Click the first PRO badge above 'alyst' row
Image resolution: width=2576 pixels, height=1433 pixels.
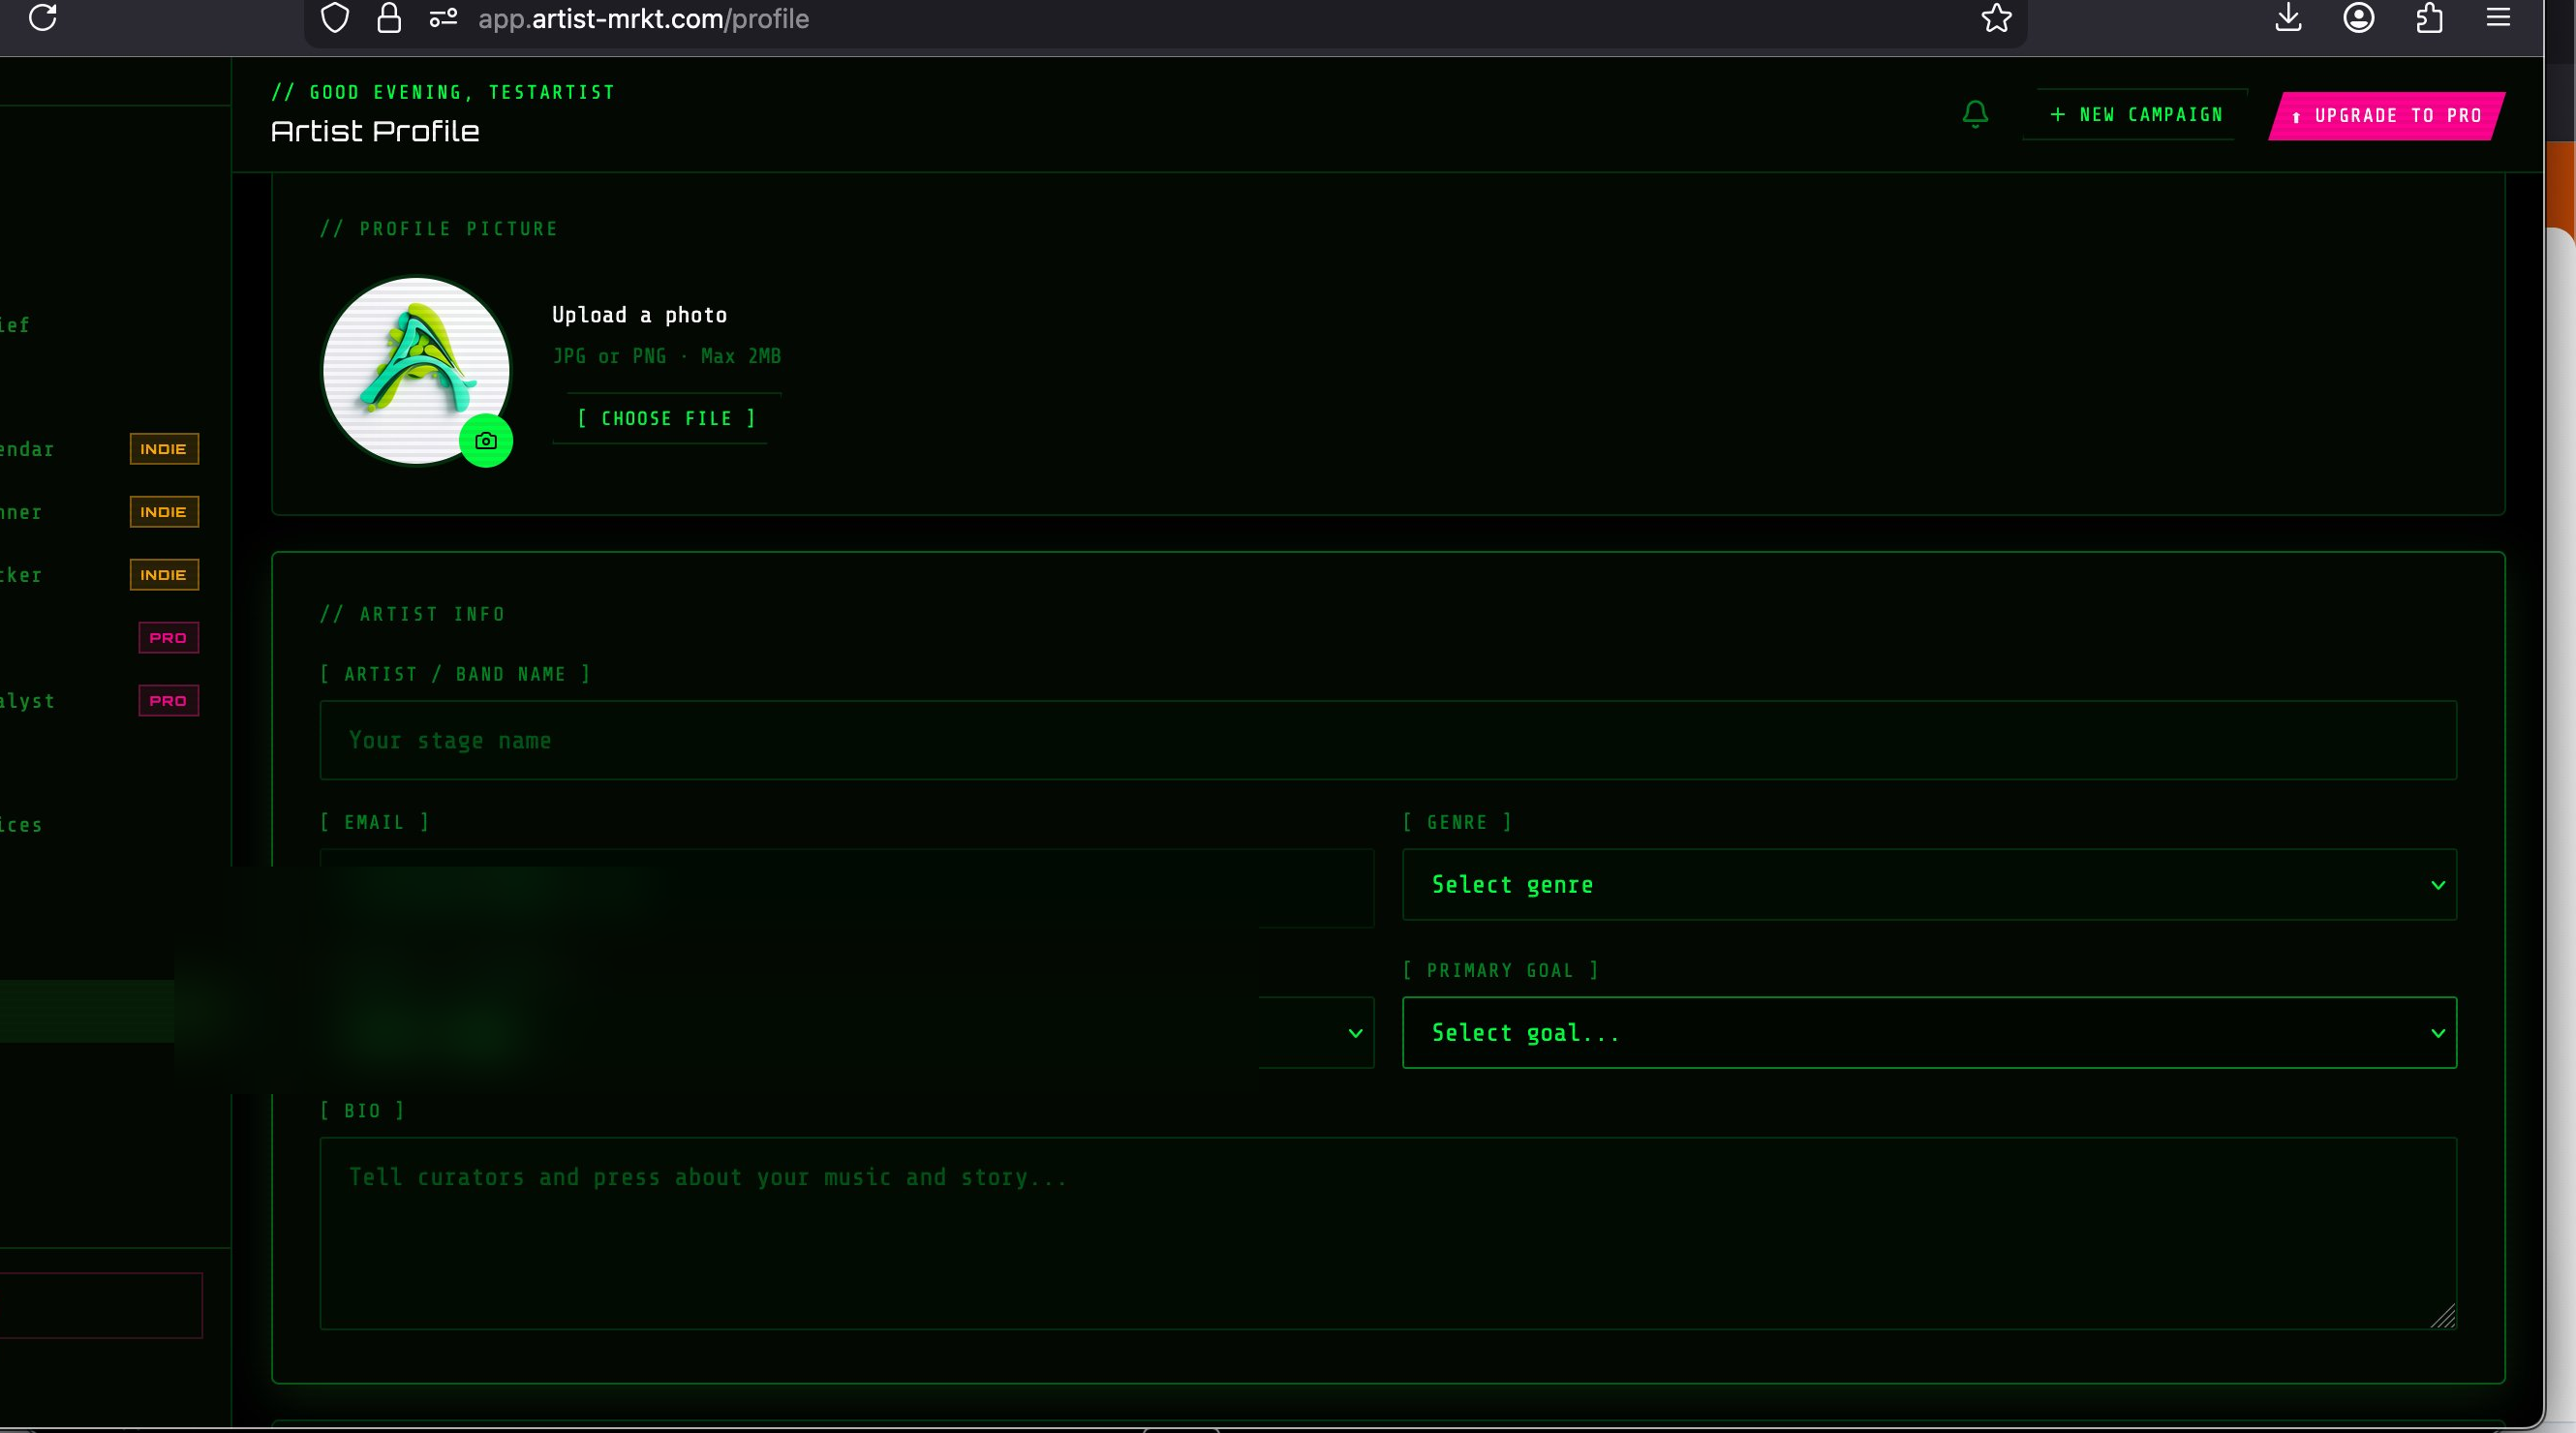[x=168, y=638]
